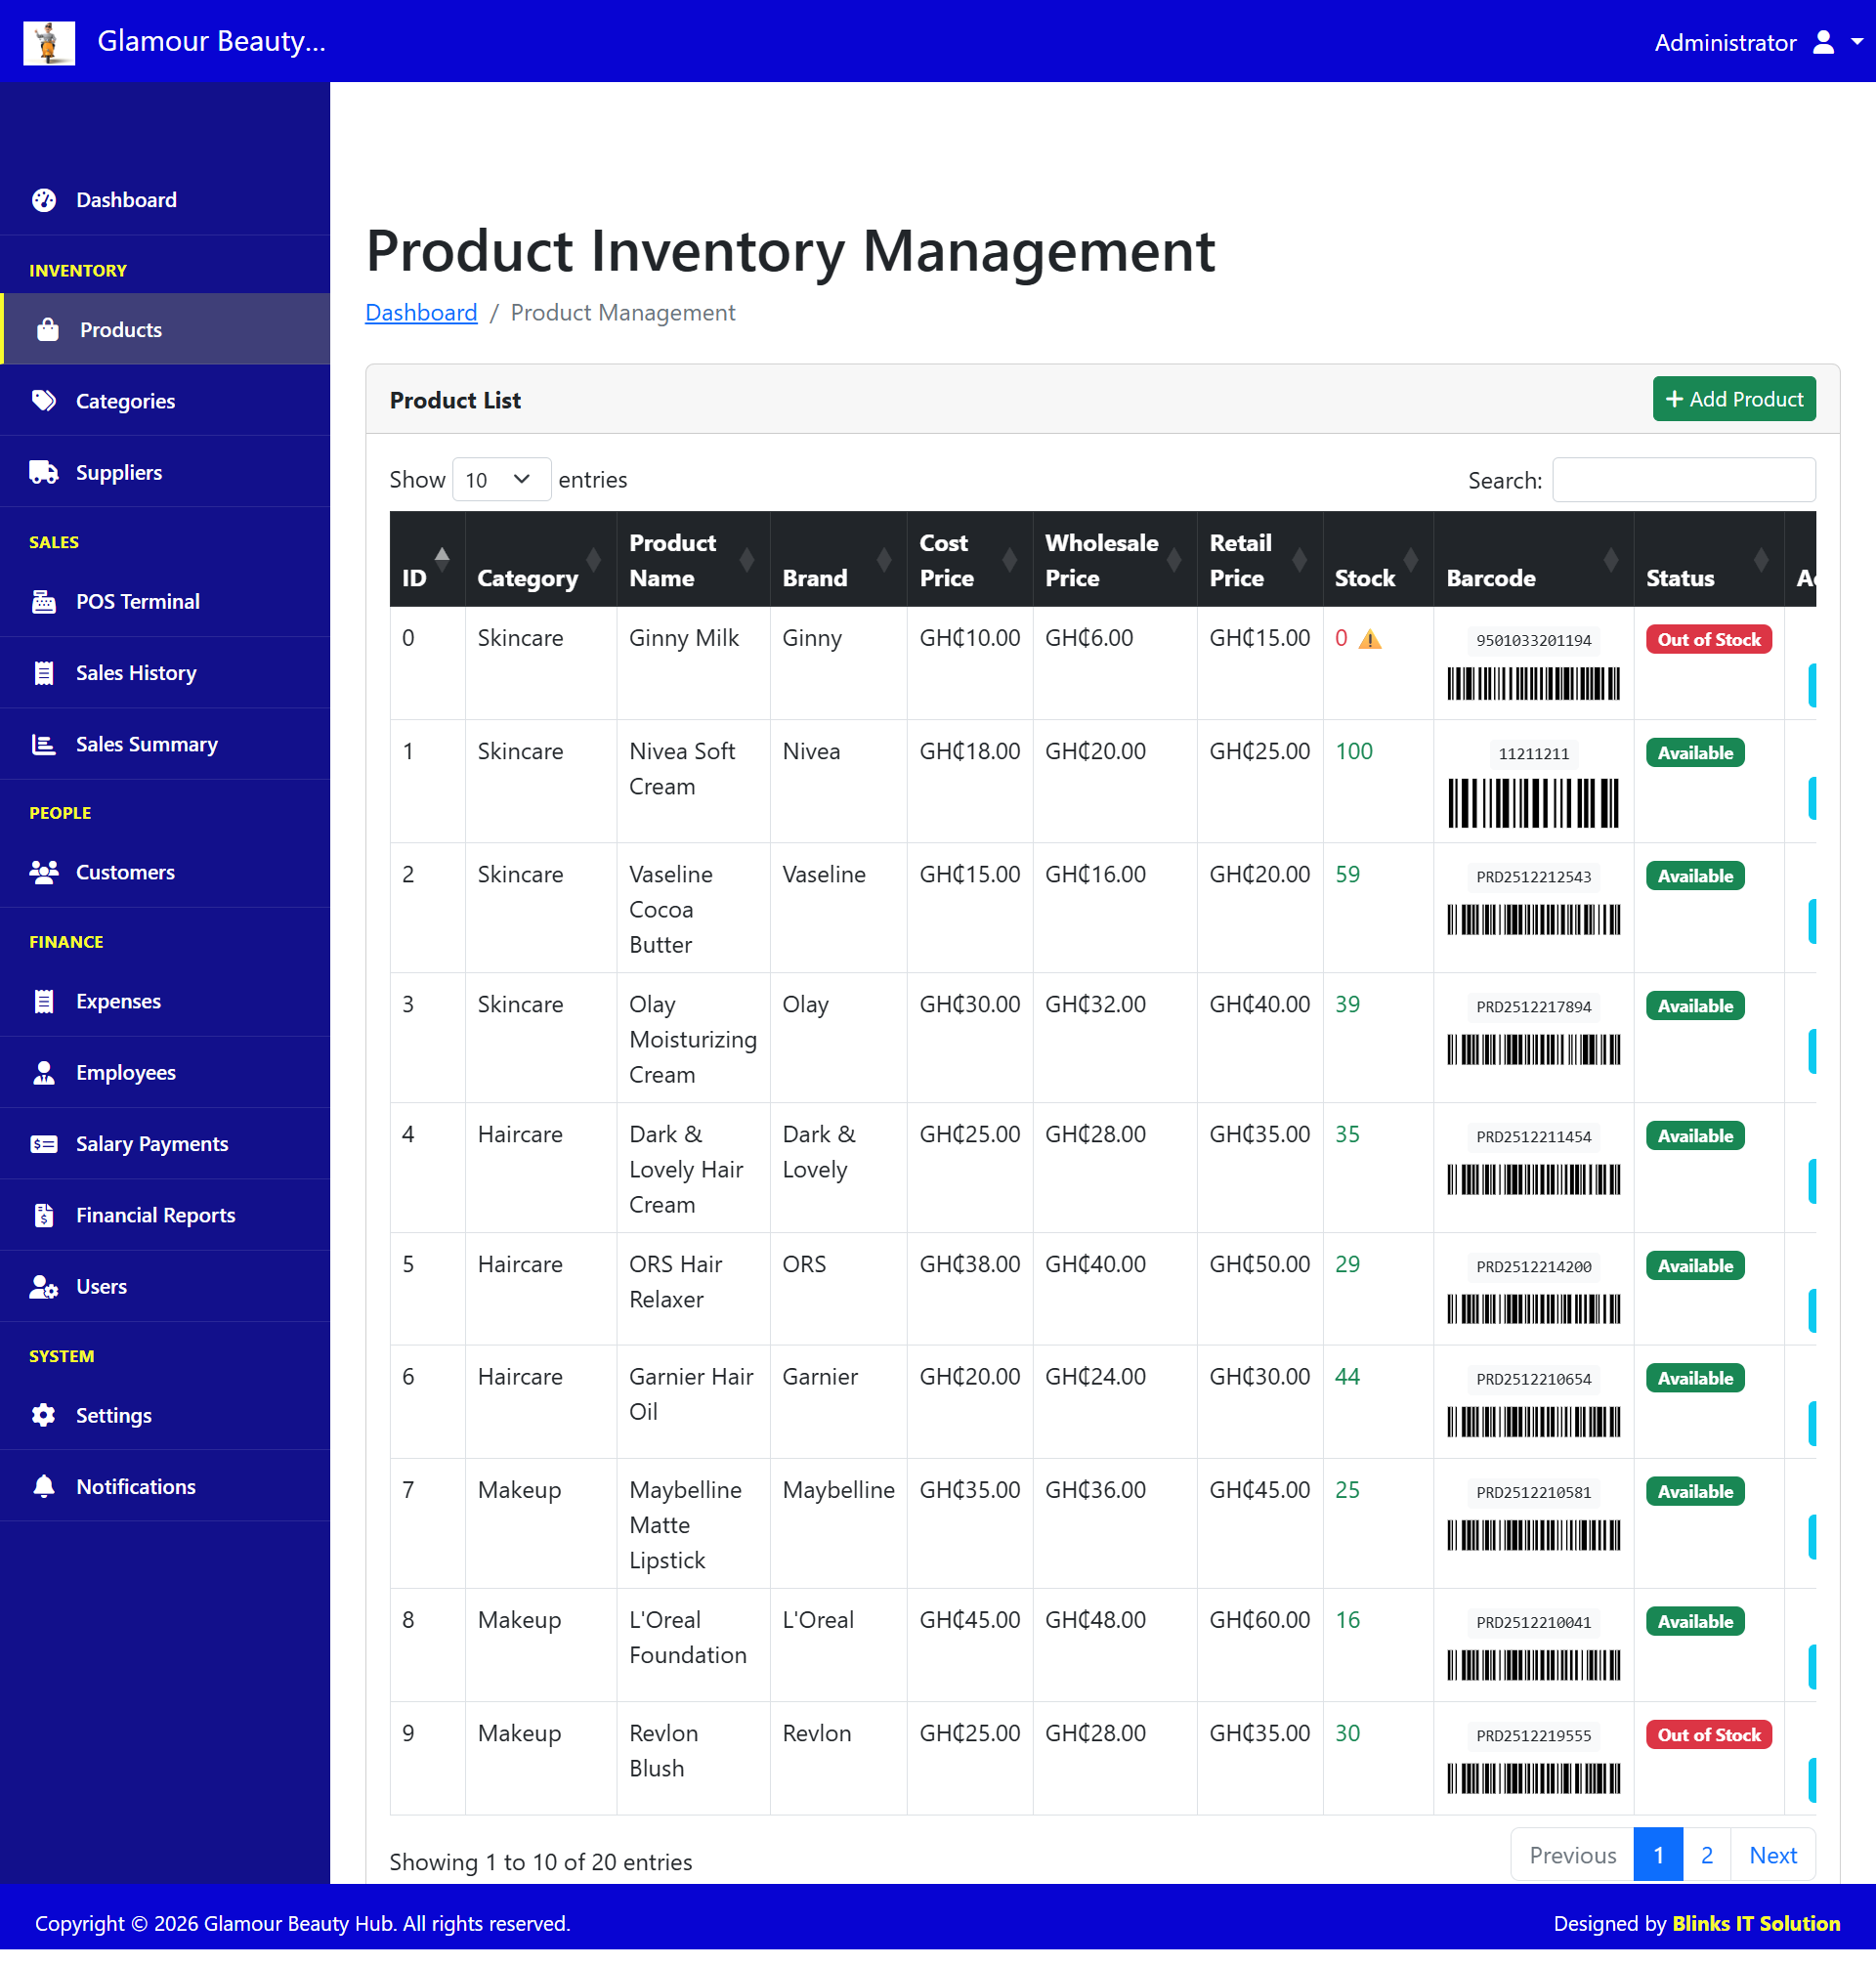
Task: Open the Blinks IT Solution link
Action: (x=1755, y=1924)
